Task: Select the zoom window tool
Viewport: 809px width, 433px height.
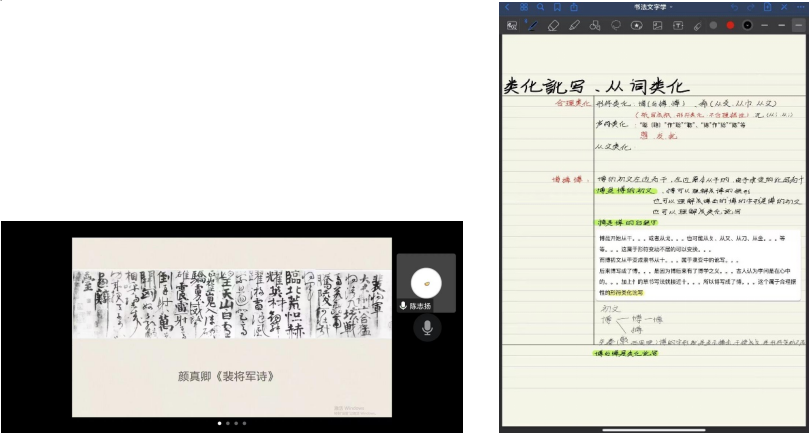Action: 512,25
